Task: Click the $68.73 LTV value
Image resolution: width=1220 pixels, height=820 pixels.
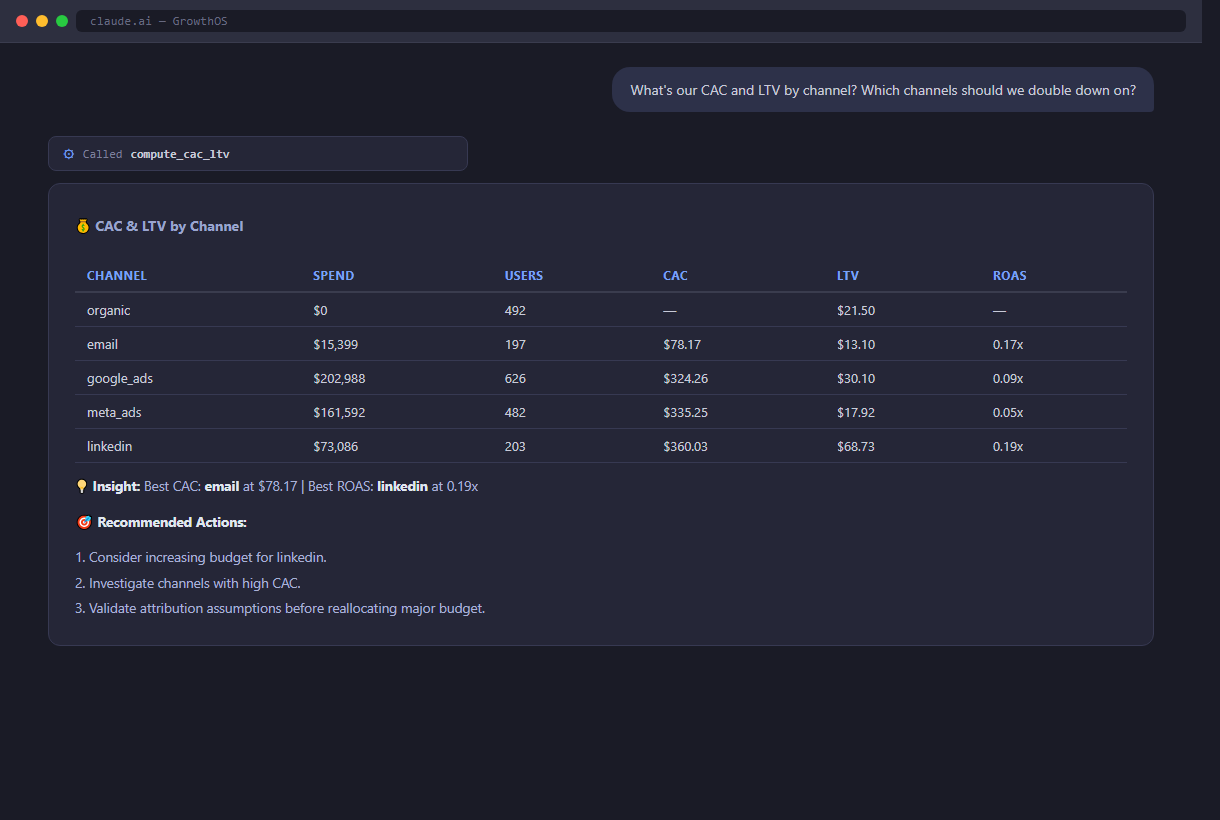Action: 856,446
